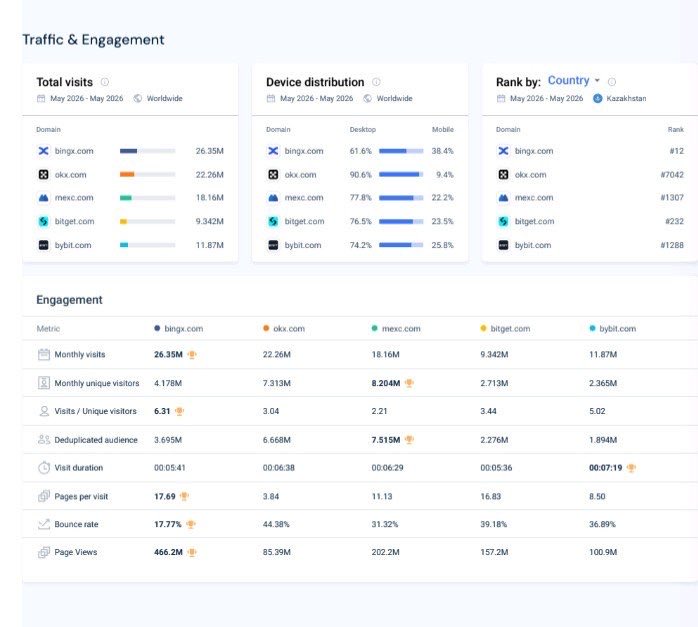Click mexc.com logo in Device distribution

pyautogui.click(x=273, y=198)
